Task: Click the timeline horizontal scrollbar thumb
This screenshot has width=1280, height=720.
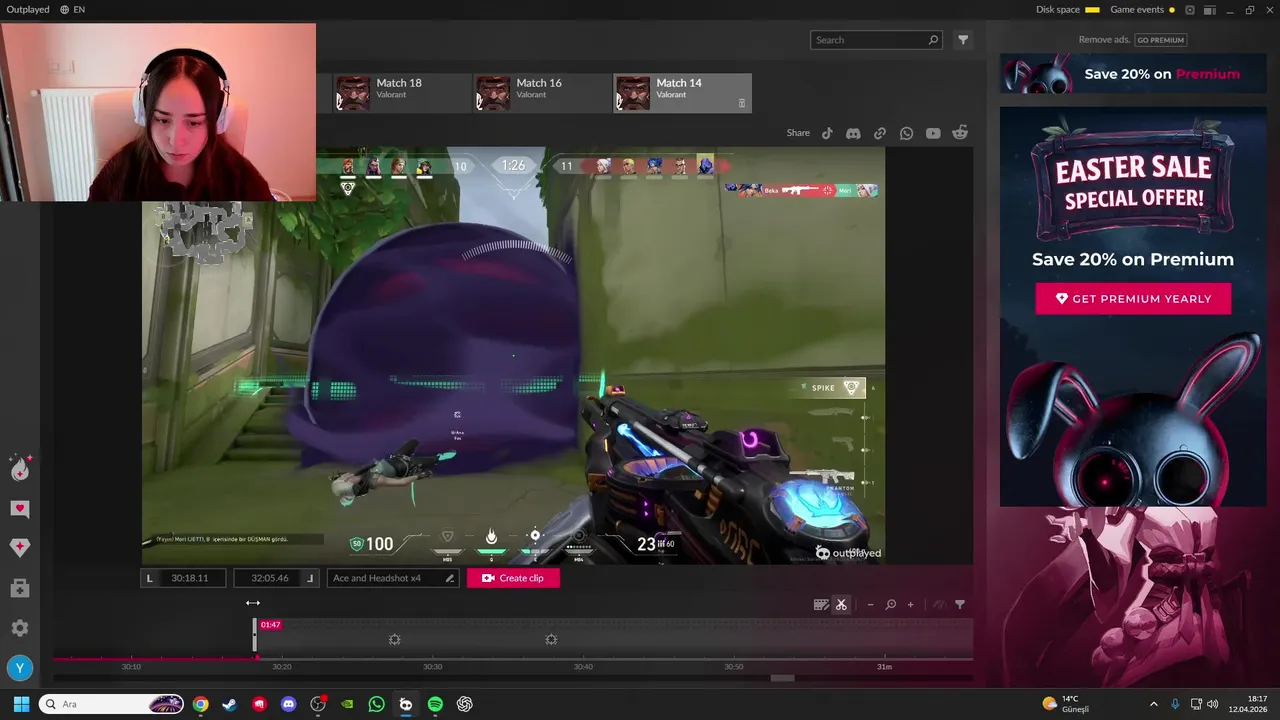Action: tap(782, 678)
